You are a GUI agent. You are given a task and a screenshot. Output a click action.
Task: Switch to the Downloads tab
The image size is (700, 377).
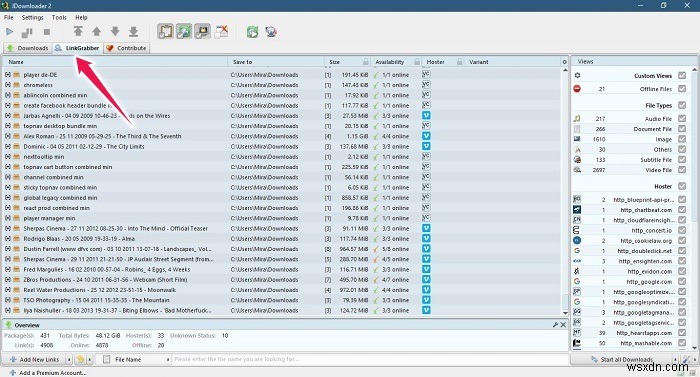28,48
